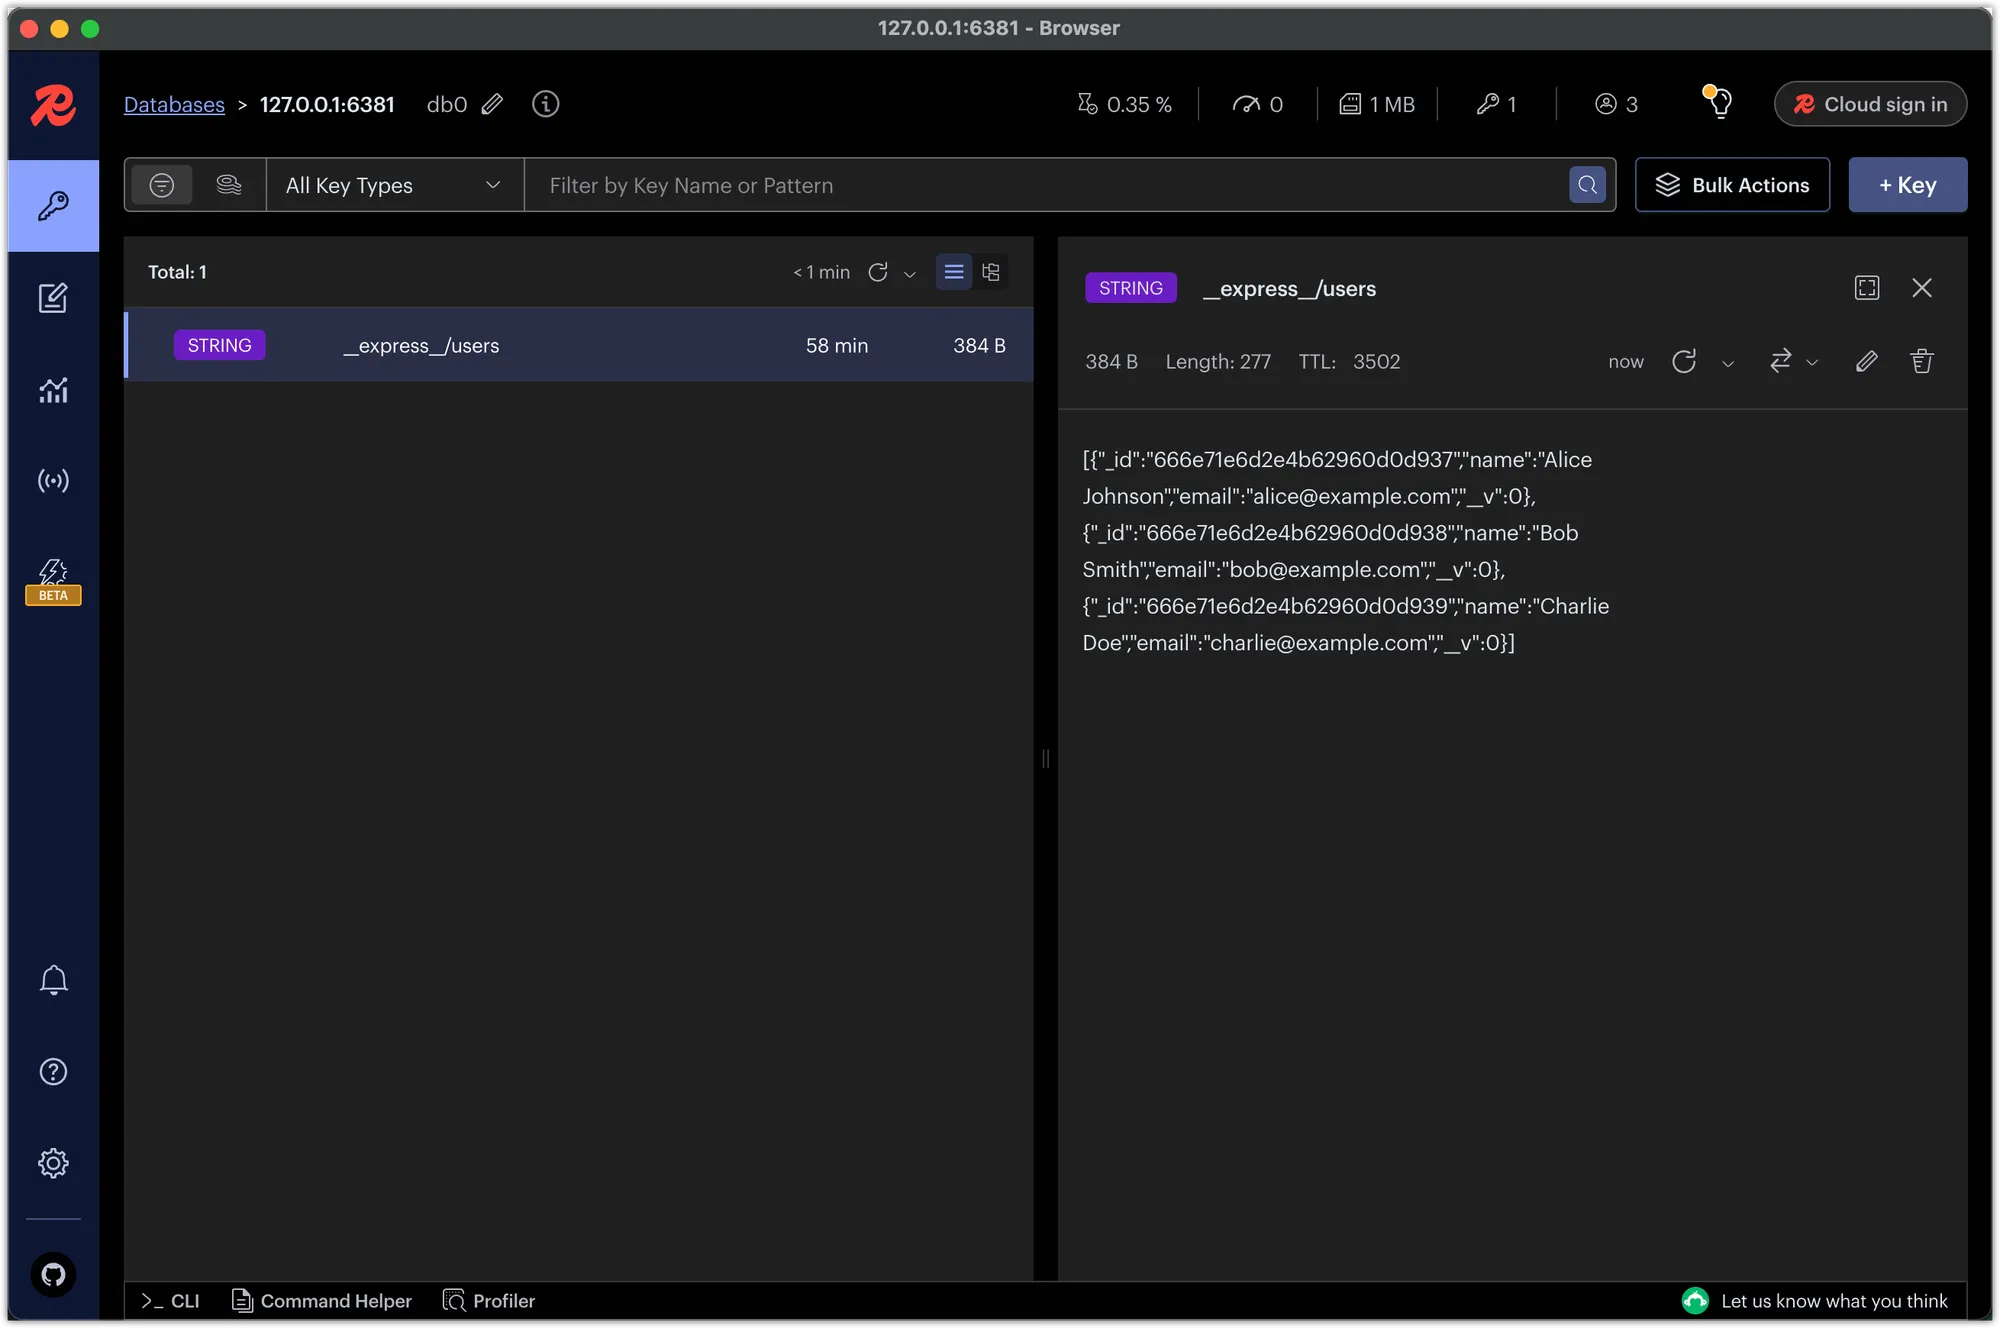The width and height of the screenshot is (2000, 1328).
Task: Open the CLI panel
Action: coord(170,1301)
